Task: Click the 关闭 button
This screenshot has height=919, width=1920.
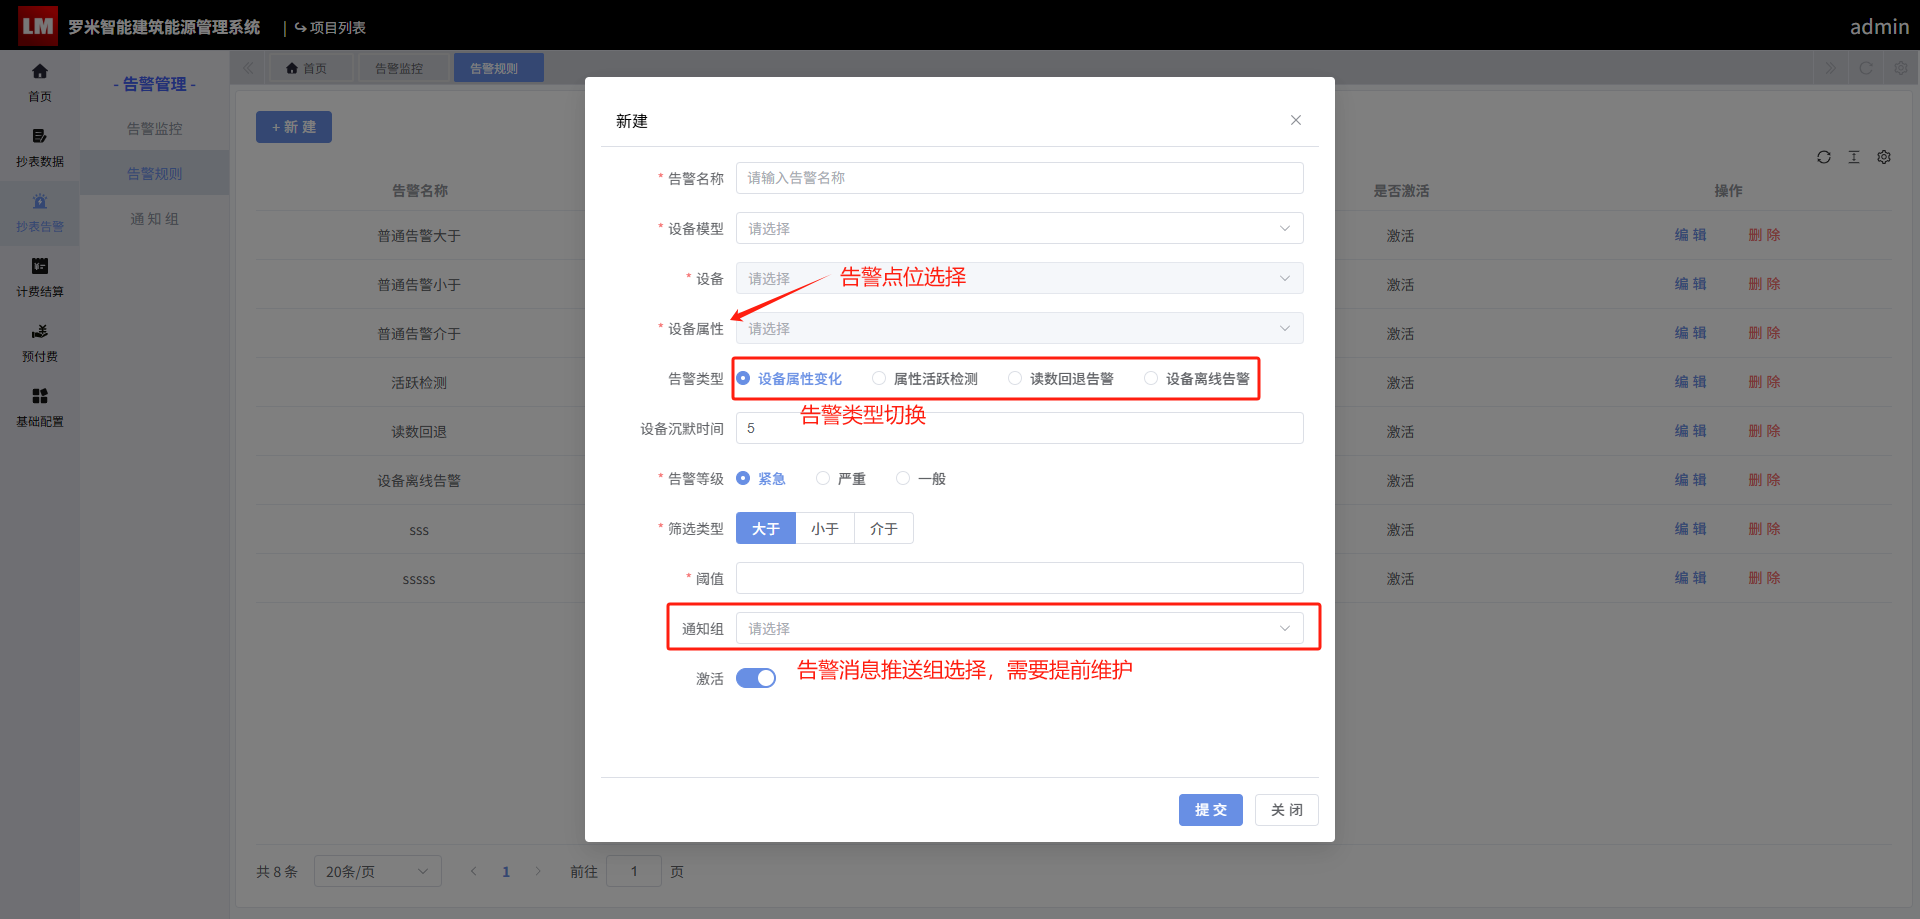Action: [x=1286, y=809]
